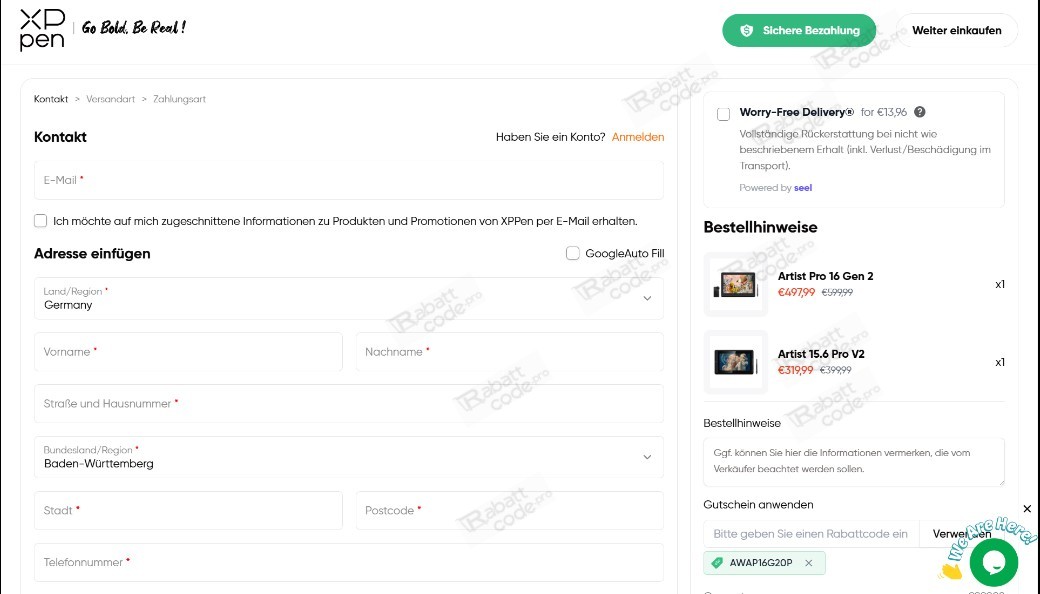The height and width of the screenshot is (594, 1040).
Task: Enable the GoogleAuto Fill checkbox
Action: point(572,253)
